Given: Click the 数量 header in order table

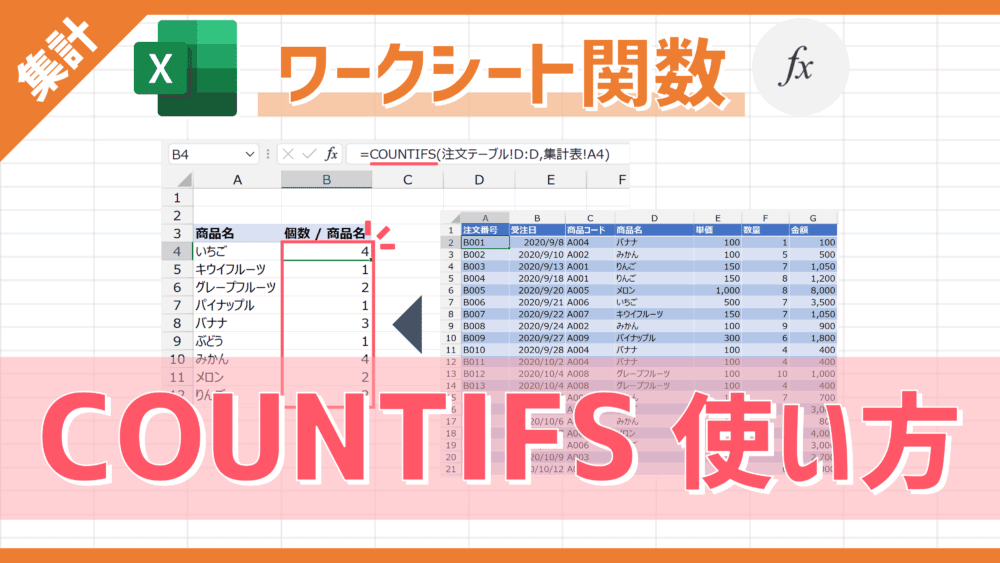Looking at the screenshot, I should pos(765,230).
